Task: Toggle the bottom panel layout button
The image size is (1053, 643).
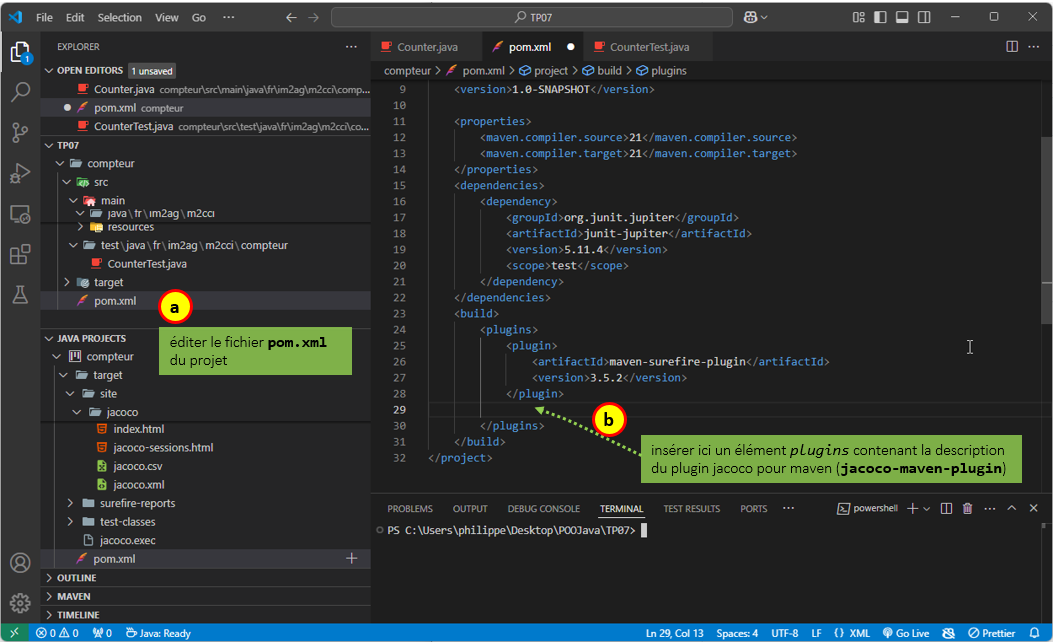Action: coord(901,17)
